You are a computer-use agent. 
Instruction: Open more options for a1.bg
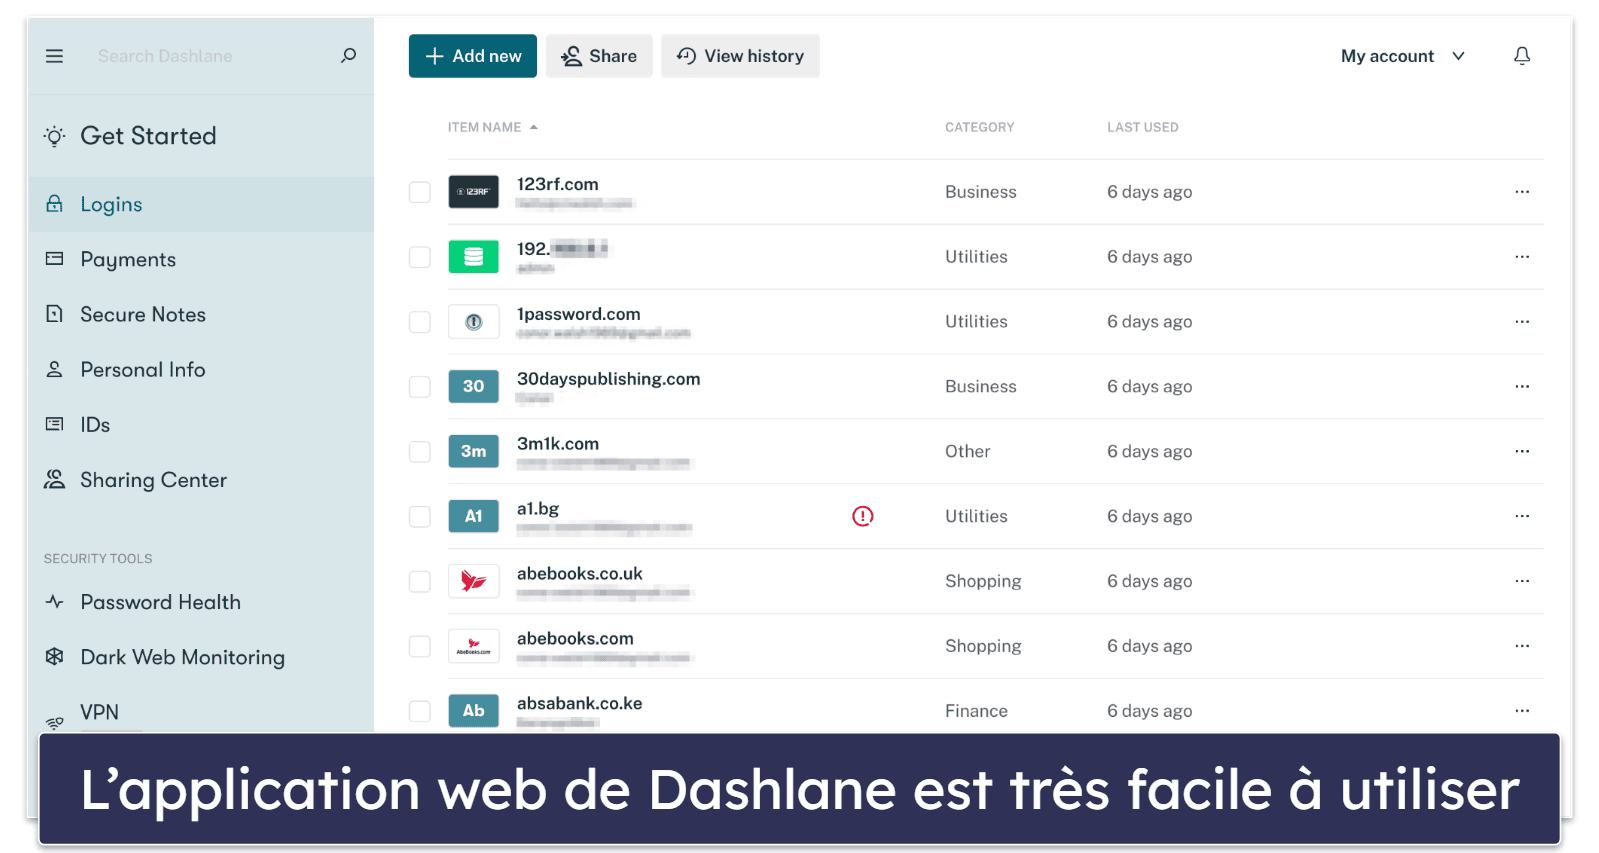point(1521,516)
